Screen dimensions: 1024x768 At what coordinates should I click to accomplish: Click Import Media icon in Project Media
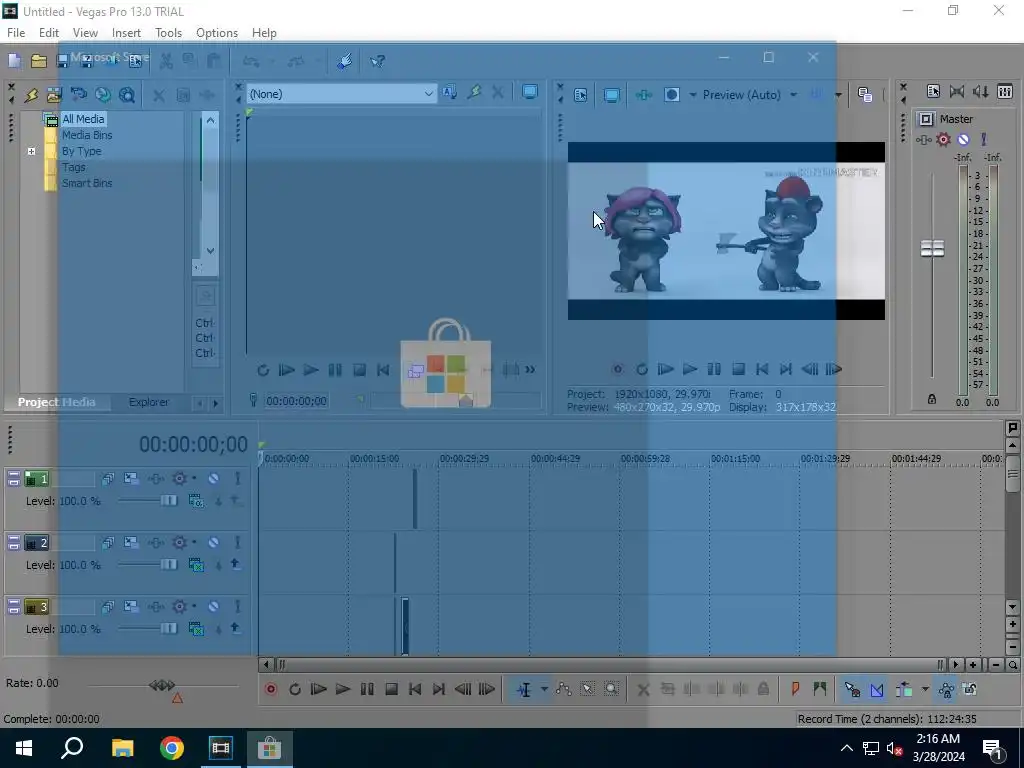point(54,95)
